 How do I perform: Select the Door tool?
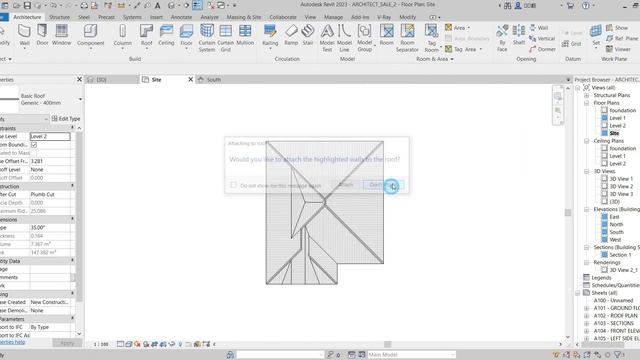[x=42, y=35]
